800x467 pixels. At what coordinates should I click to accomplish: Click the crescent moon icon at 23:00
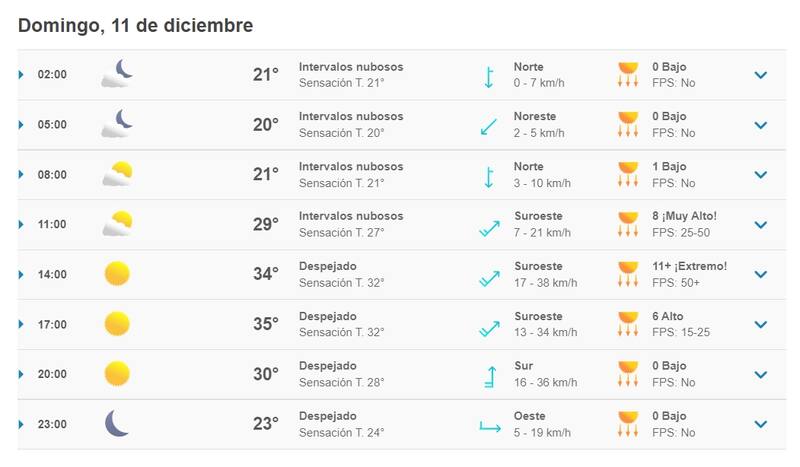(118, 424)
